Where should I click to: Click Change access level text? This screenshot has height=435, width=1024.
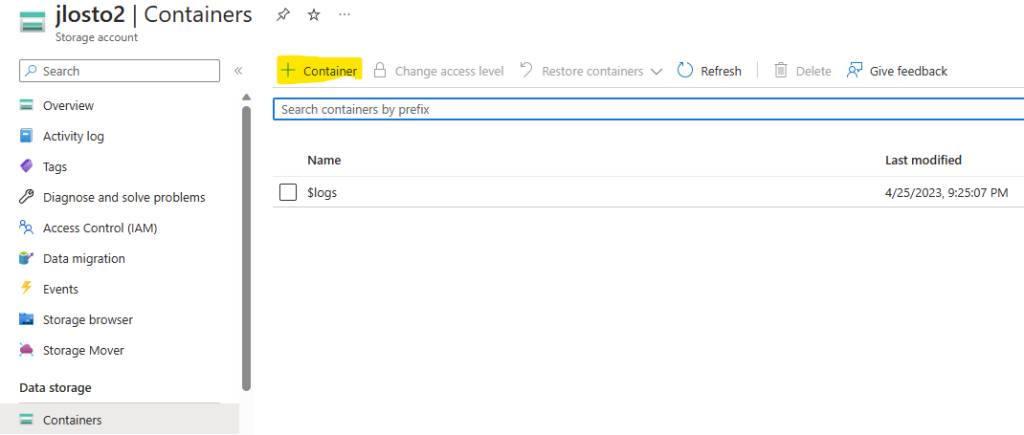pos(449,71)
